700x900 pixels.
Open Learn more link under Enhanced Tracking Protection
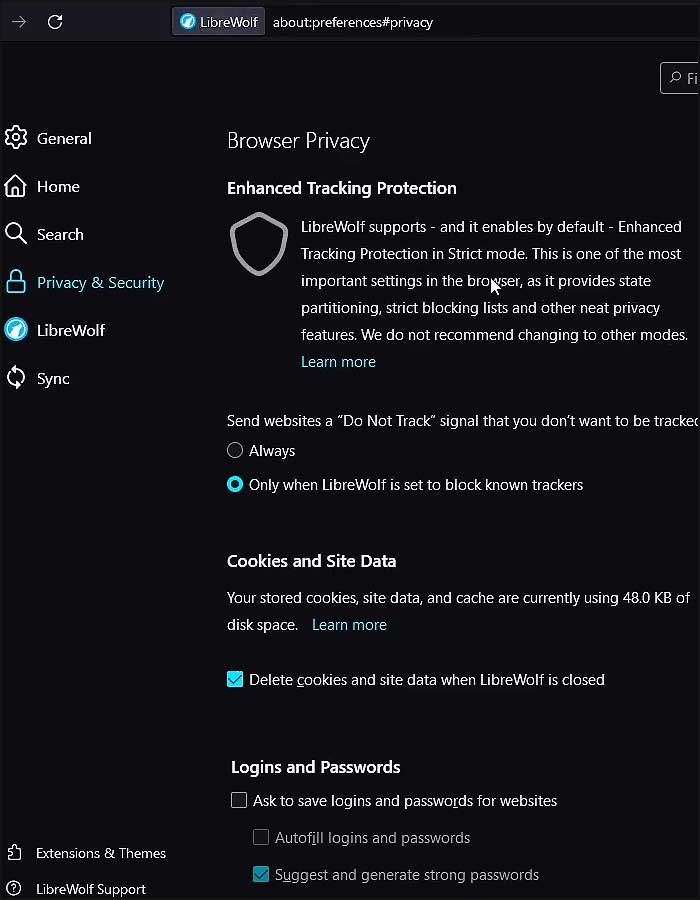coord(339,362)
